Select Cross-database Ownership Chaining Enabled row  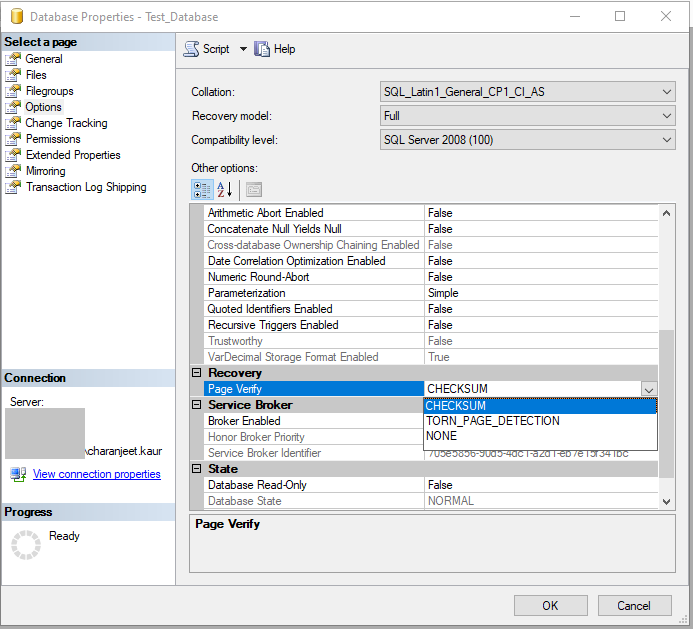pos(430,245)
